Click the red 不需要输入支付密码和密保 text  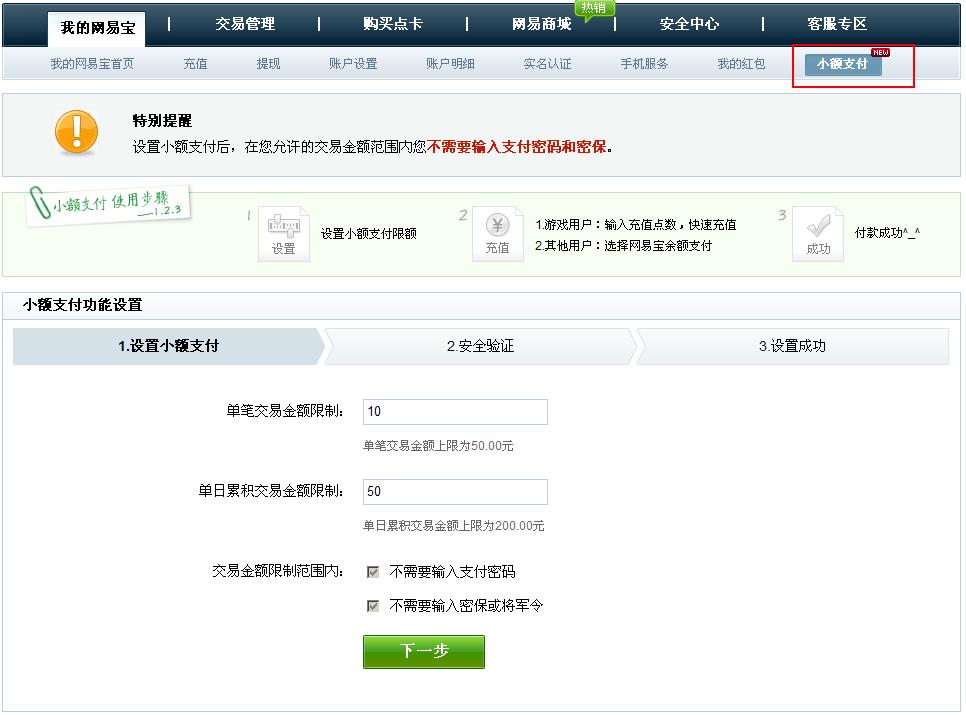516,147
